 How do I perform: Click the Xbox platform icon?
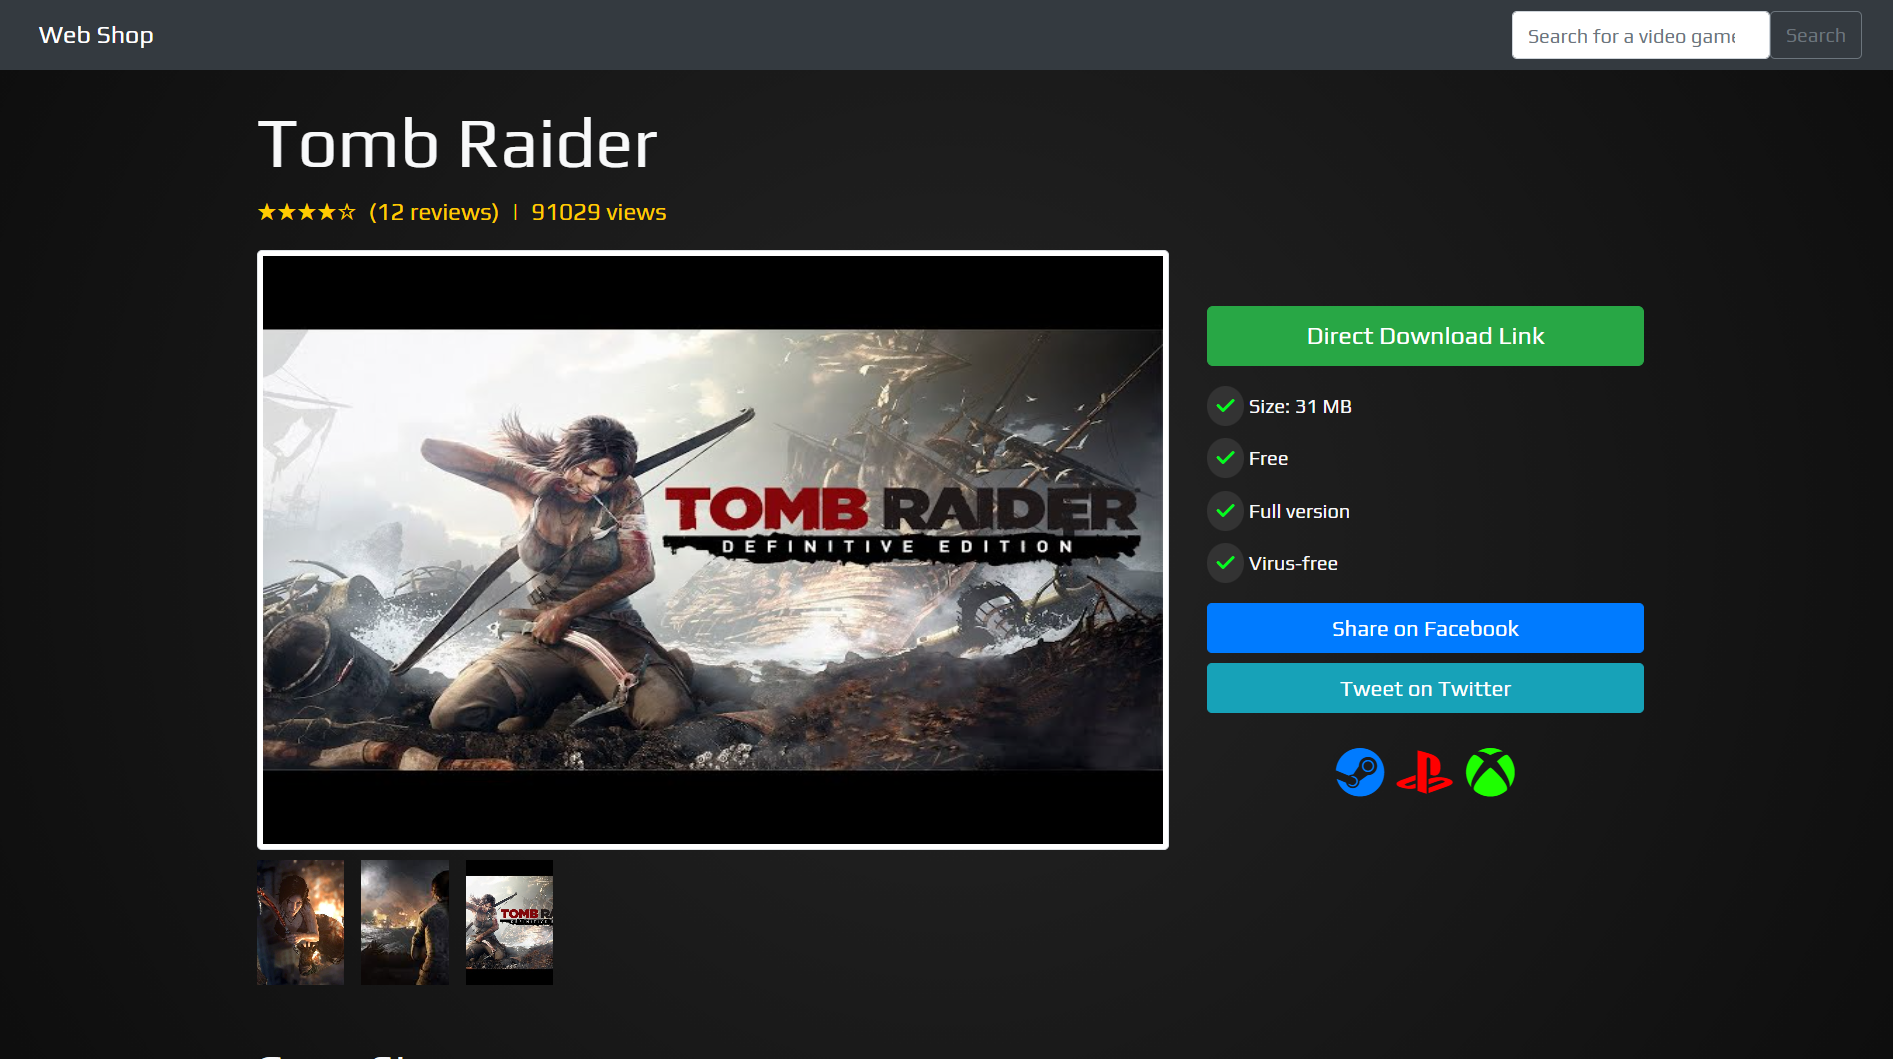tap(1490, 773)
